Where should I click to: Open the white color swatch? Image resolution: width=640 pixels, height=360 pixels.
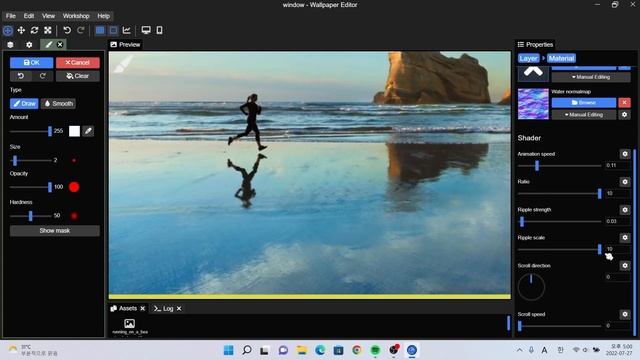click(74, 131)
